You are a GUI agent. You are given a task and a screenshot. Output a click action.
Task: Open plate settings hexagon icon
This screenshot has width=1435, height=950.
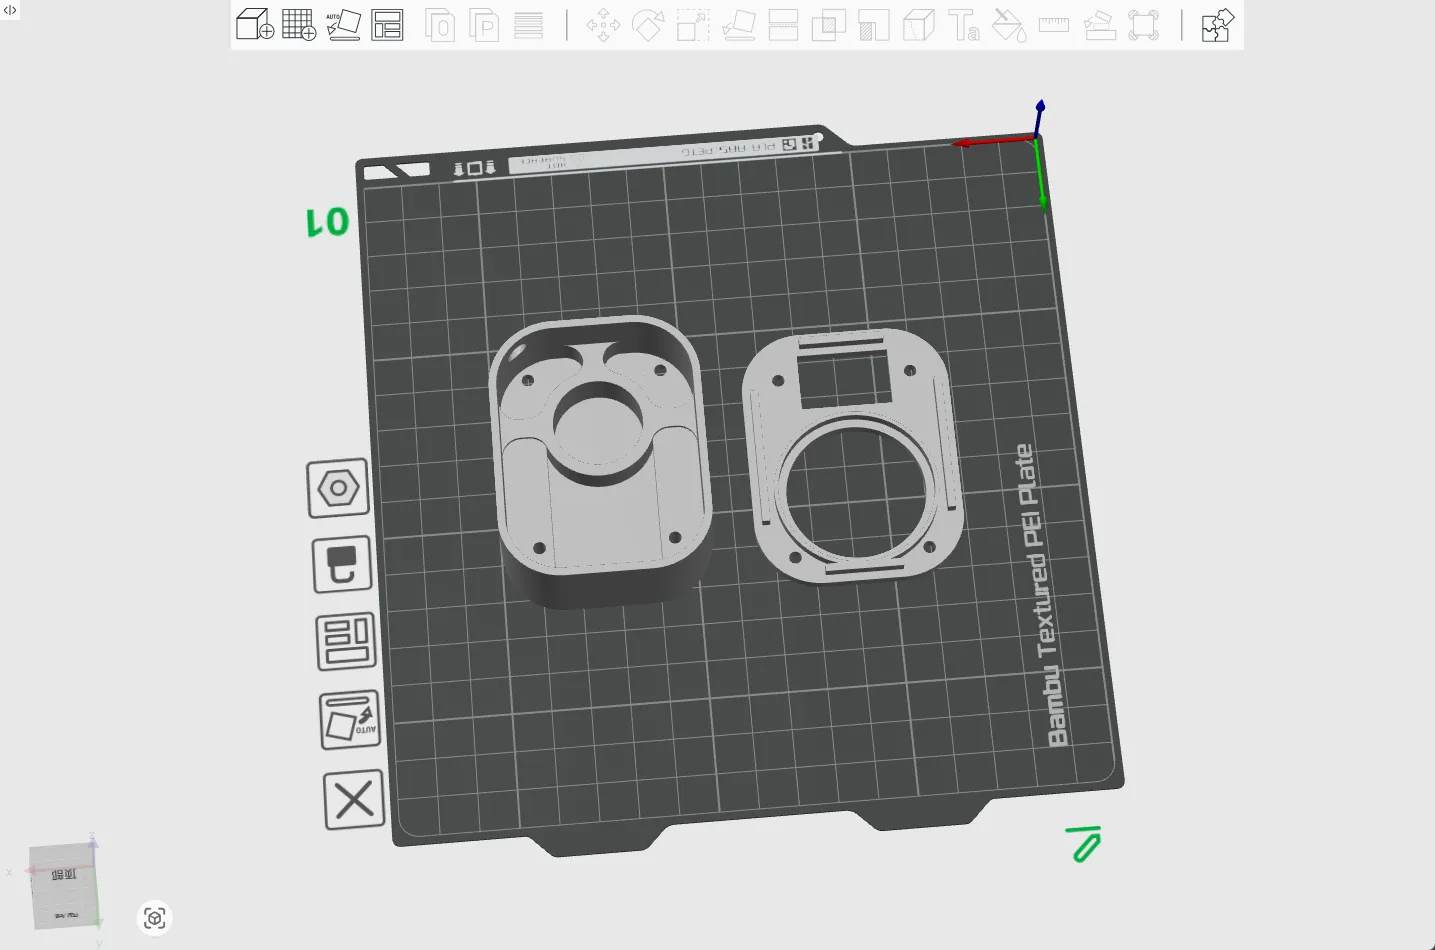[338, 488]
